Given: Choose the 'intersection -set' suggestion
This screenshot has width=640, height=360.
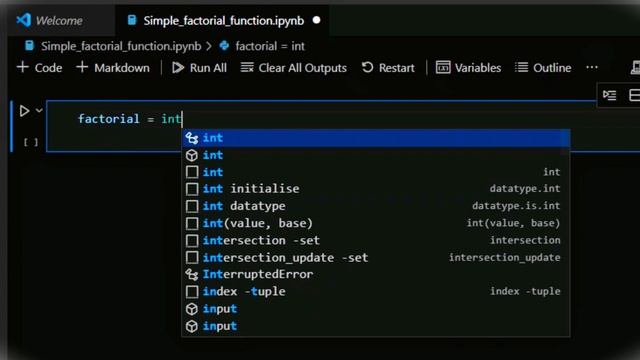Looking at the screenshot, I should point(376,240).
